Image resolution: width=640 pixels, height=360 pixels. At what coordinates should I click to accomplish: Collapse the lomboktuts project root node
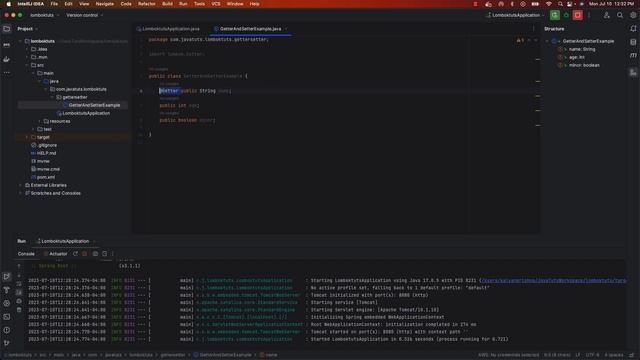[20, 41]
